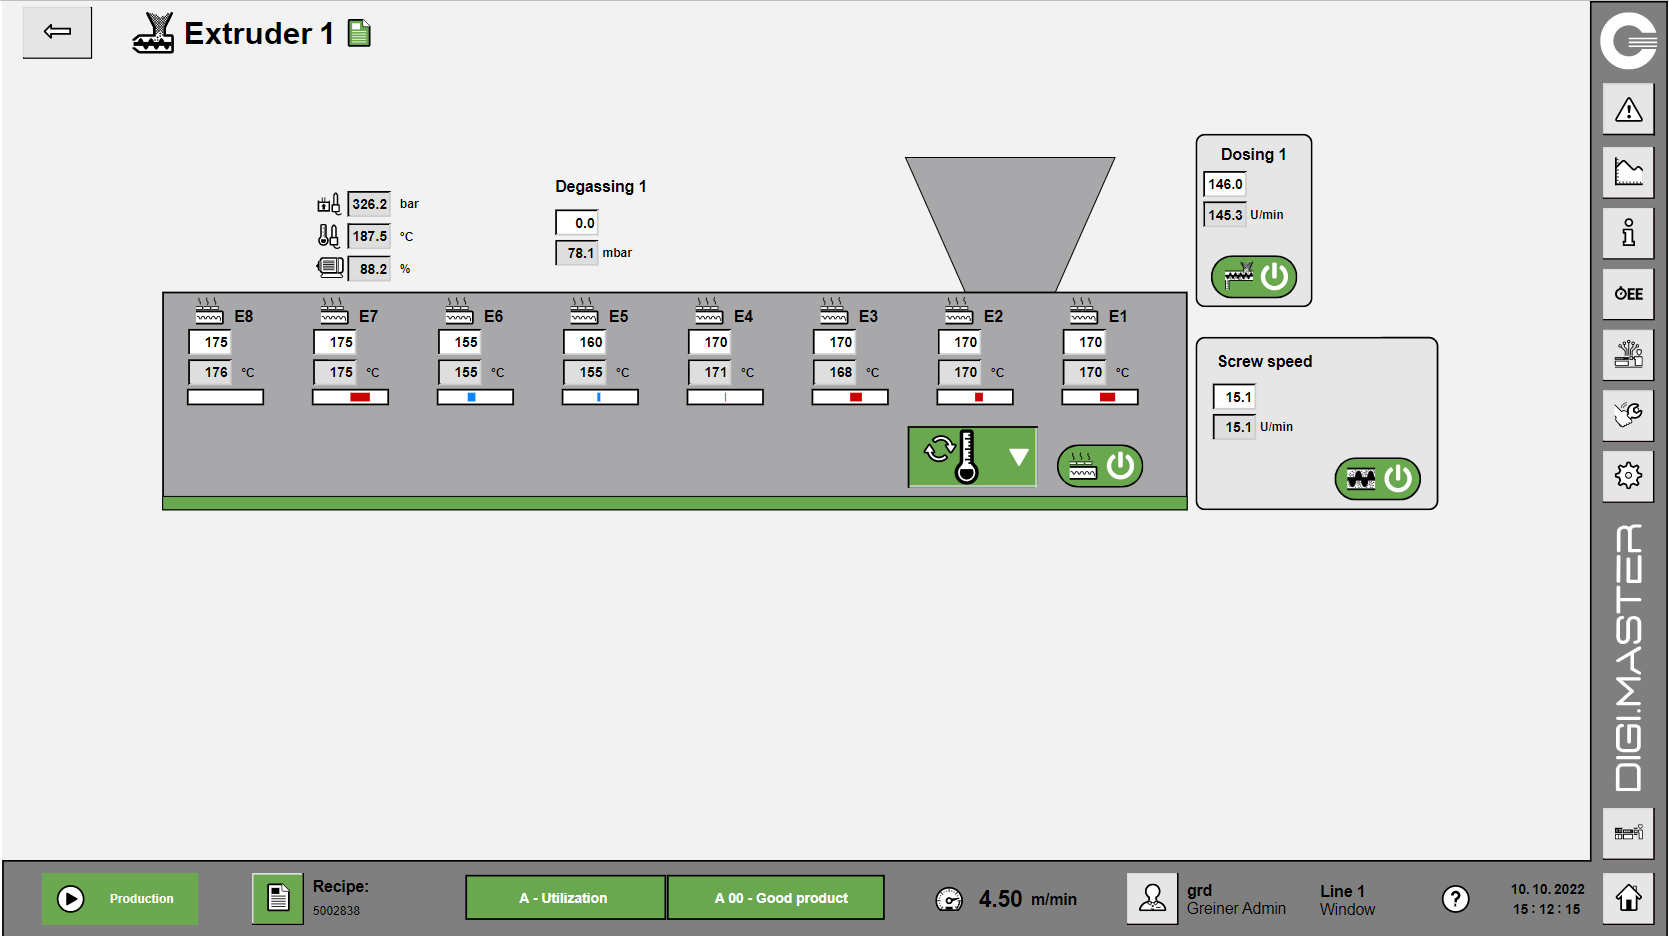Screen dimensions: 1669x936
Task: Edit the Dosing 1 setpoint 146.0 field
Action: [1225, 184]
